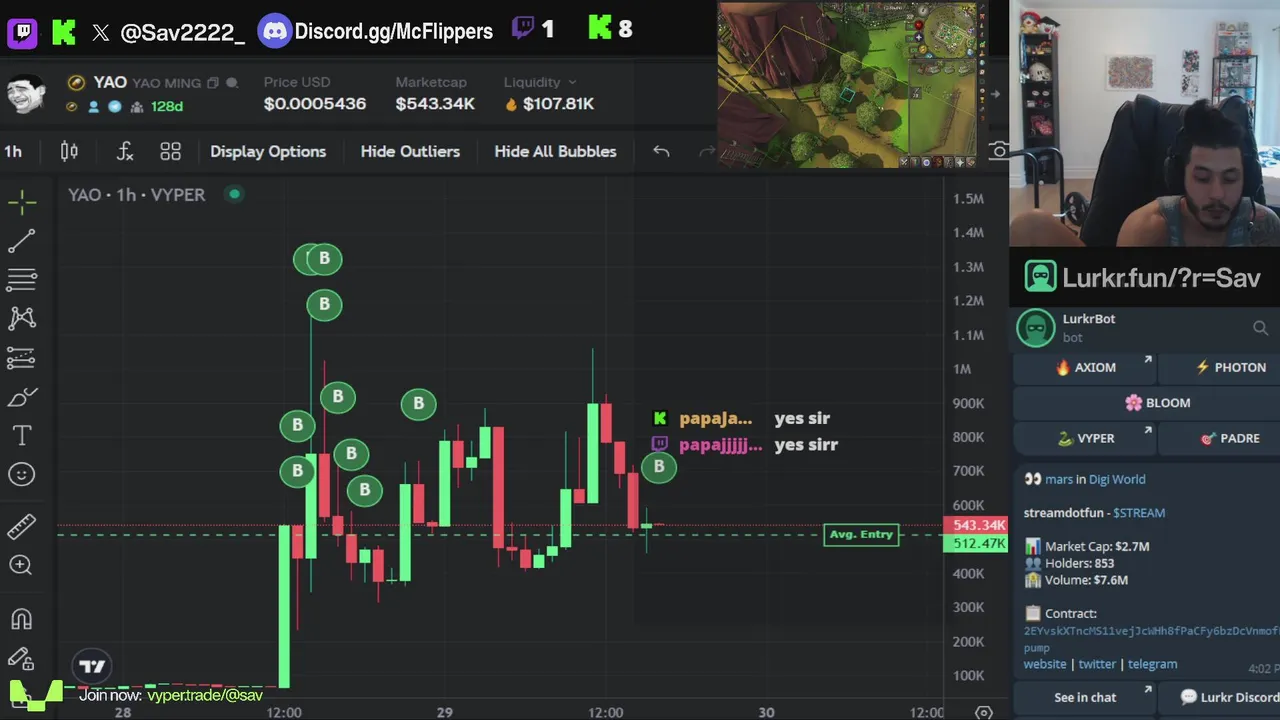
Task: Copy the YAO MING token address
Action: point(212,83)
